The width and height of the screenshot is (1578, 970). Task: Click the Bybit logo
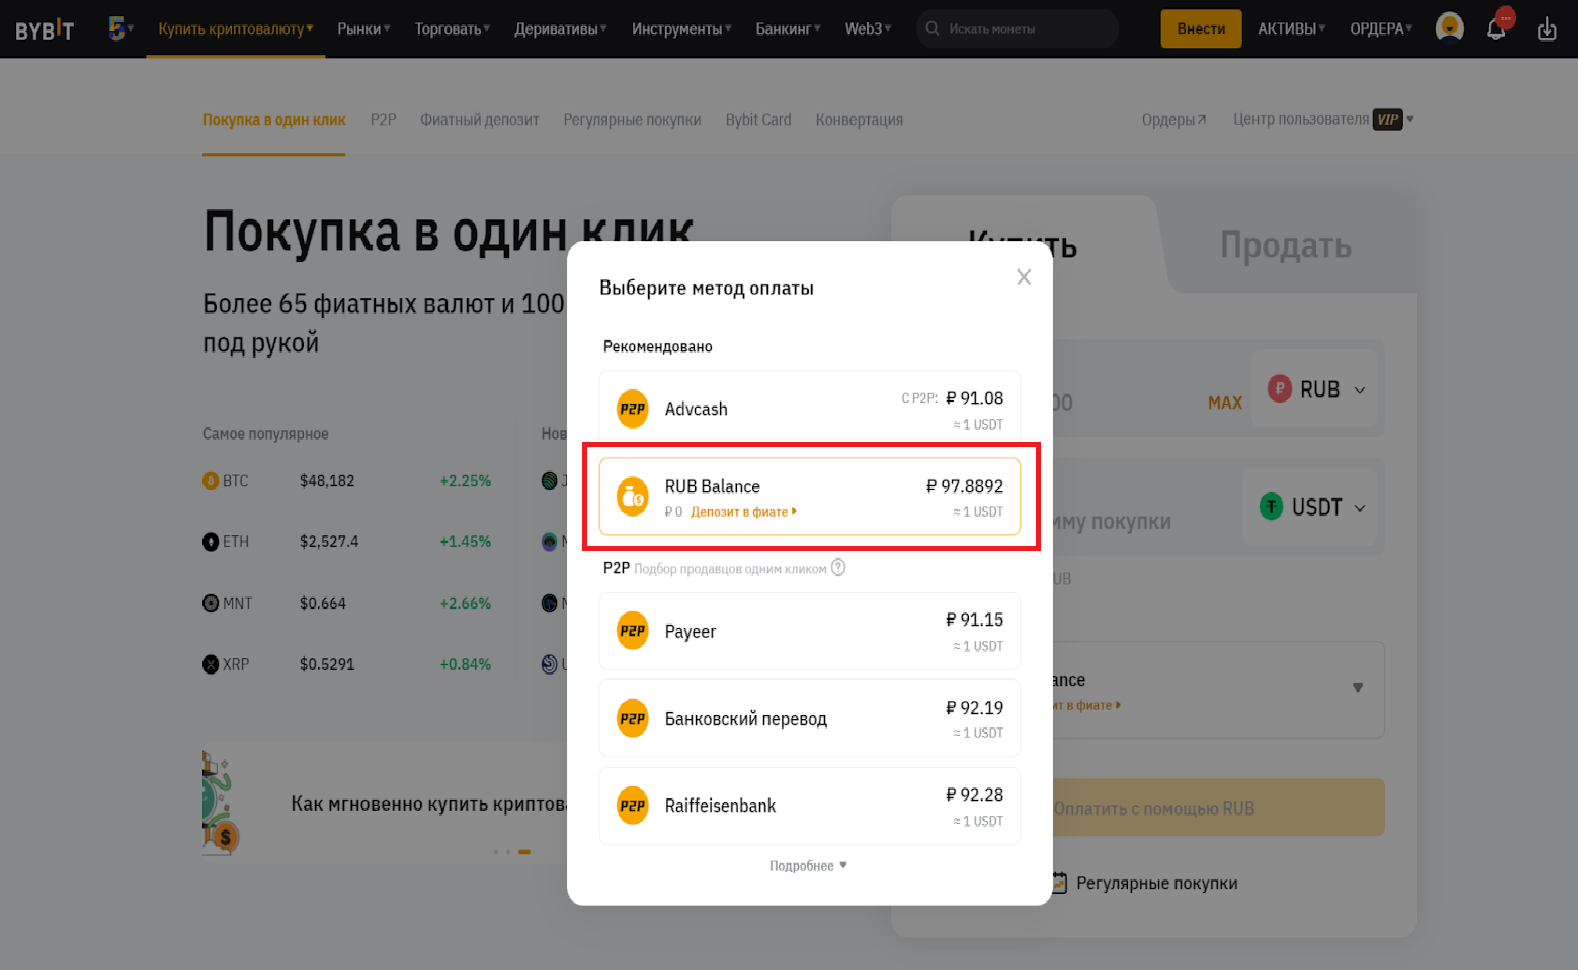44,29
